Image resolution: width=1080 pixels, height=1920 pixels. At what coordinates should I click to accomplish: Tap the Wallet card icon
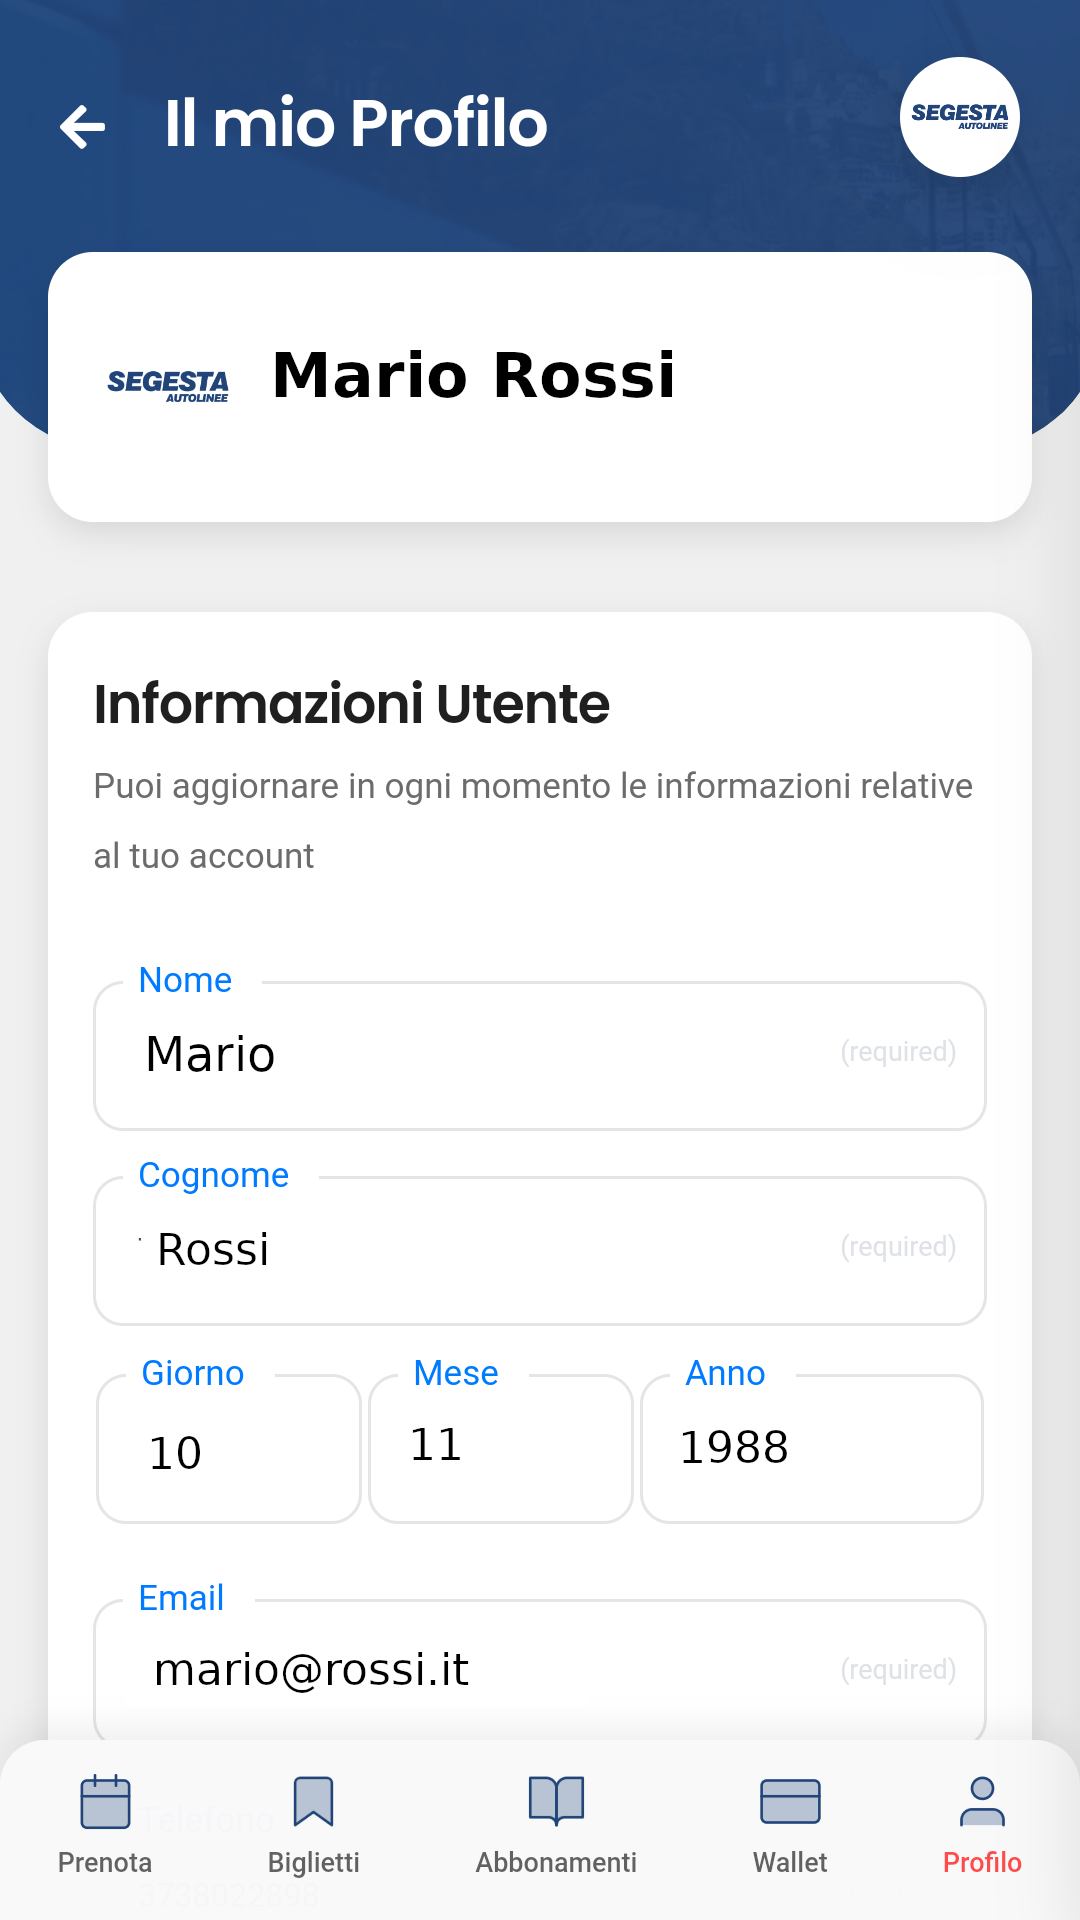coord(790,1802)
